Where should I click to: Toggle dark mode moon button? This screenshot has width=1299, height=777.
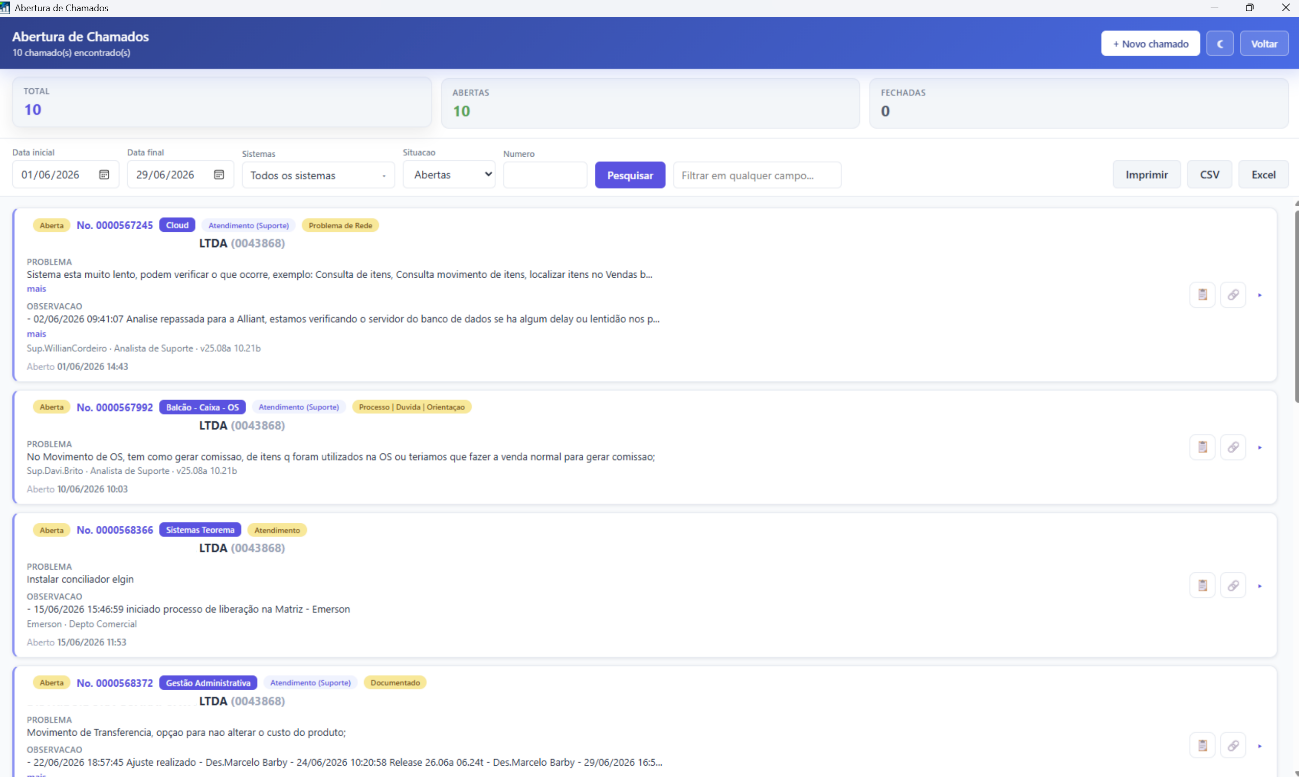(1220, 44)
